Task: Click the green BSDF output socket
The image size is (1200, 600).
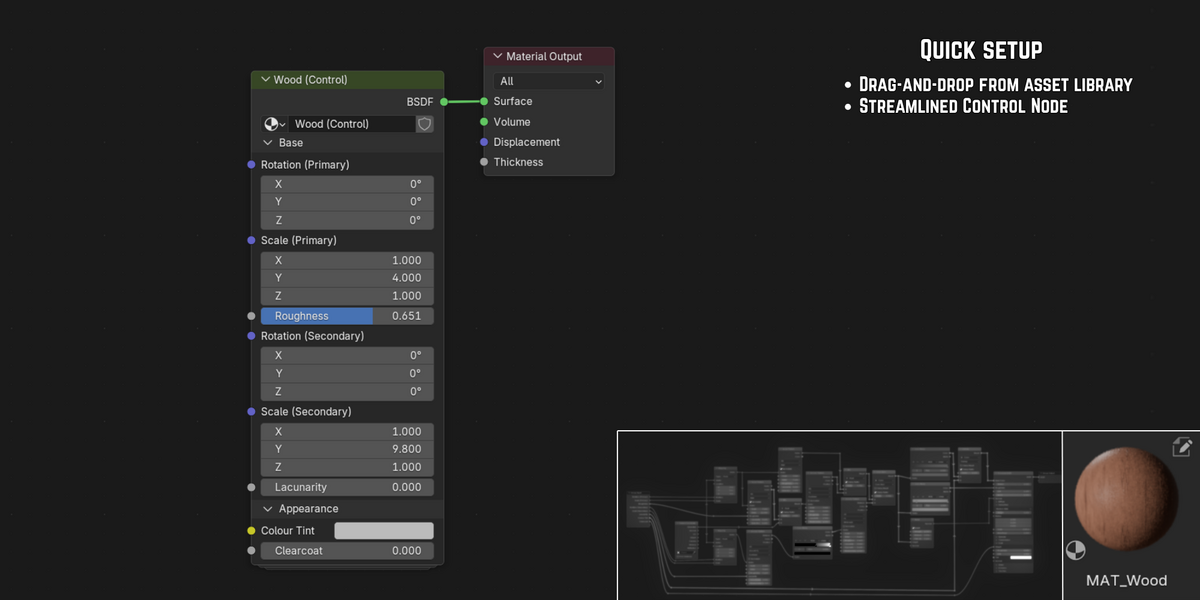Action: tap(444, 102)
